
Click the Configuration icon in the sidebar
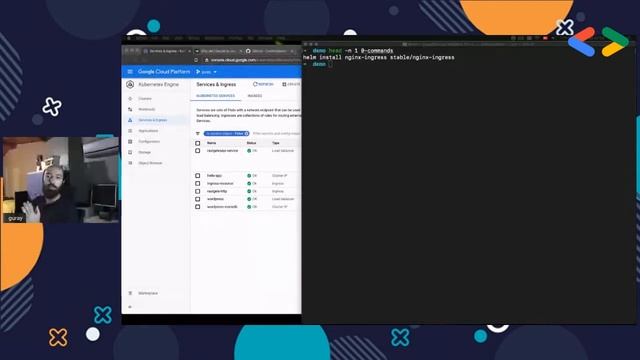(130, 142)
